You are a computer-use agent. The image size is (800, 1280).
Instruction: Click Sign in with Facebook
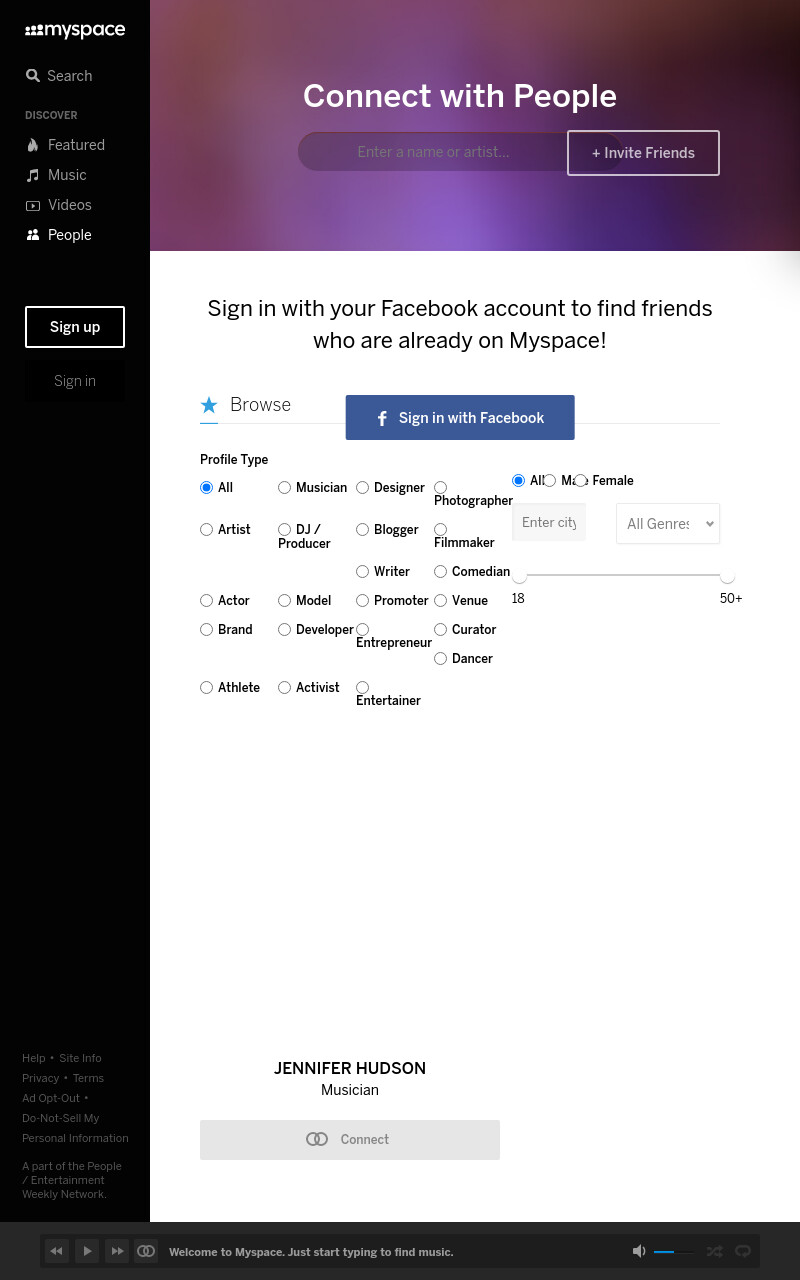(x=460, y=418)
